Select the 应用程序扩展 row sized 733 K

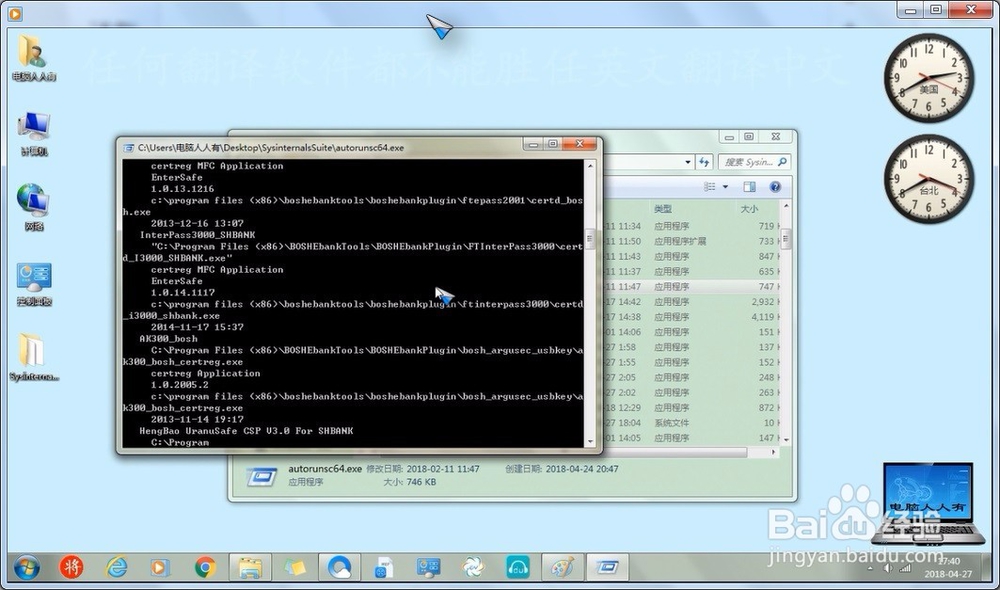coord(691,241)
